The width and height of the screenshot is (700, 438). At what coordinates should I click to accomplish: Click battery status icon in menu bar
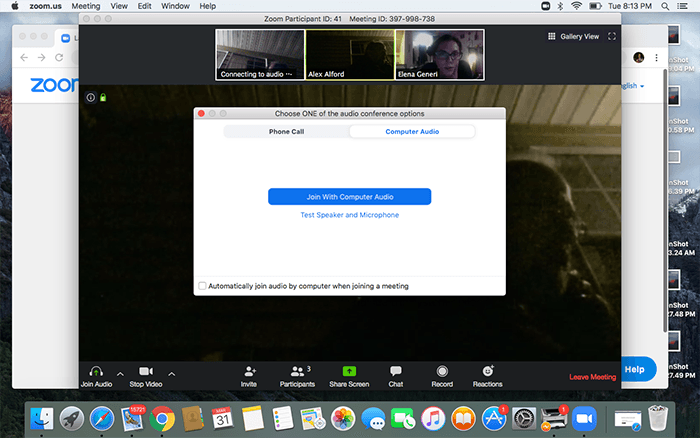tap(595, 6)
